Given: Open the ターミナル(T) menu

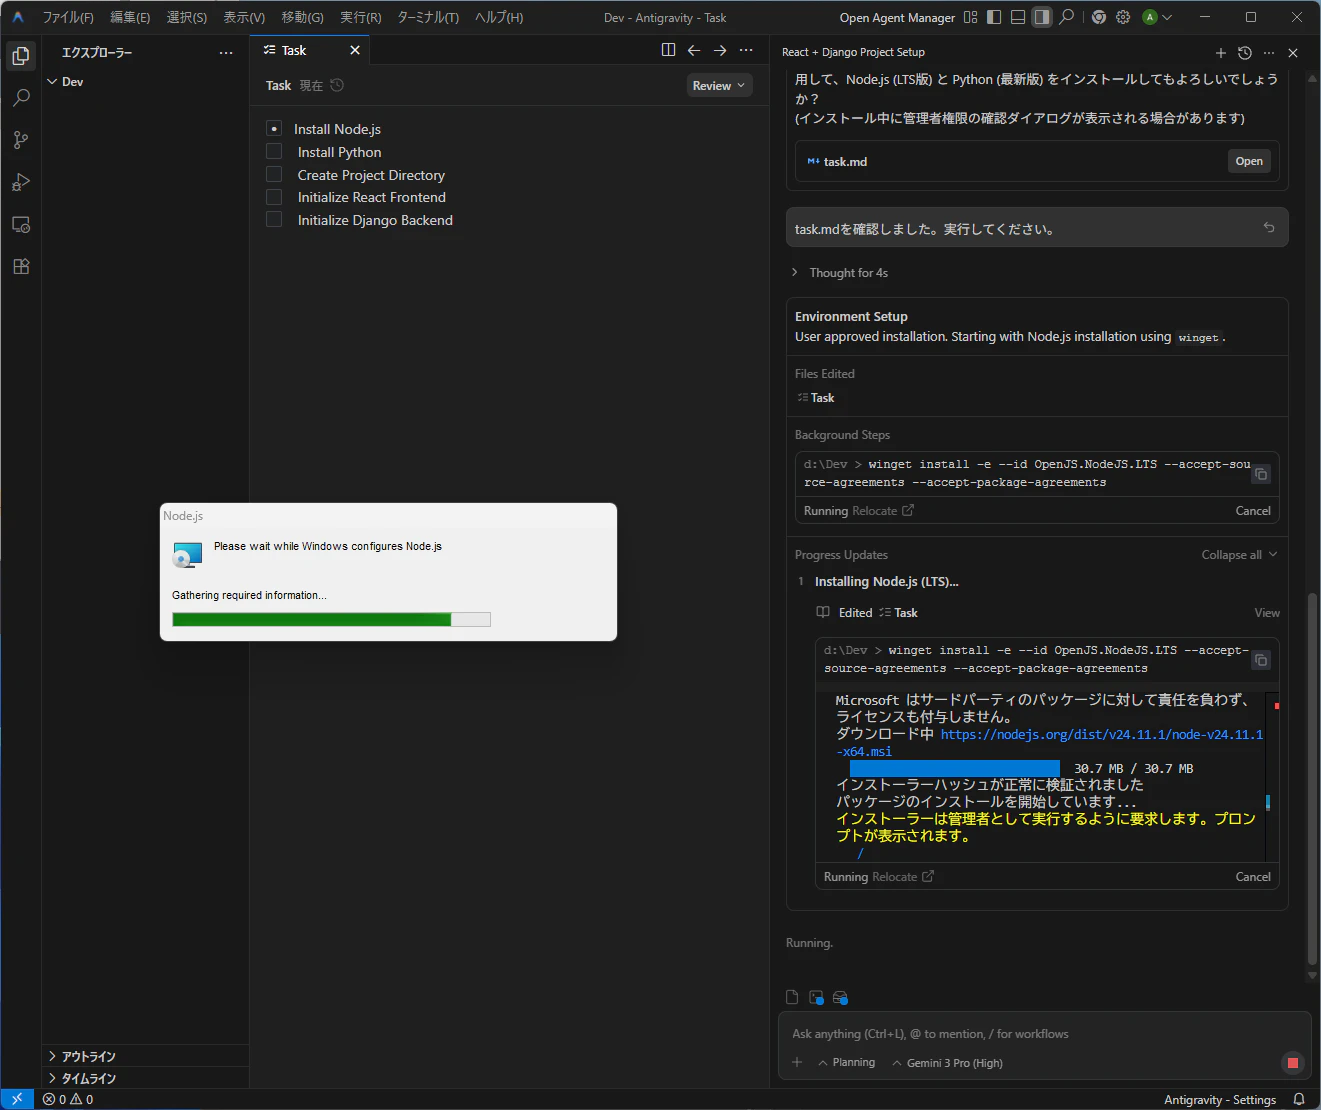Looking at the screenshot, I should (428, 17).
